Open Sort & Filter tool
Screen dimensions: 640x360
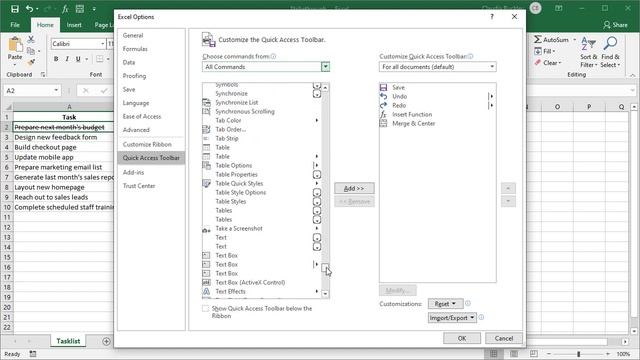(589, 52)
